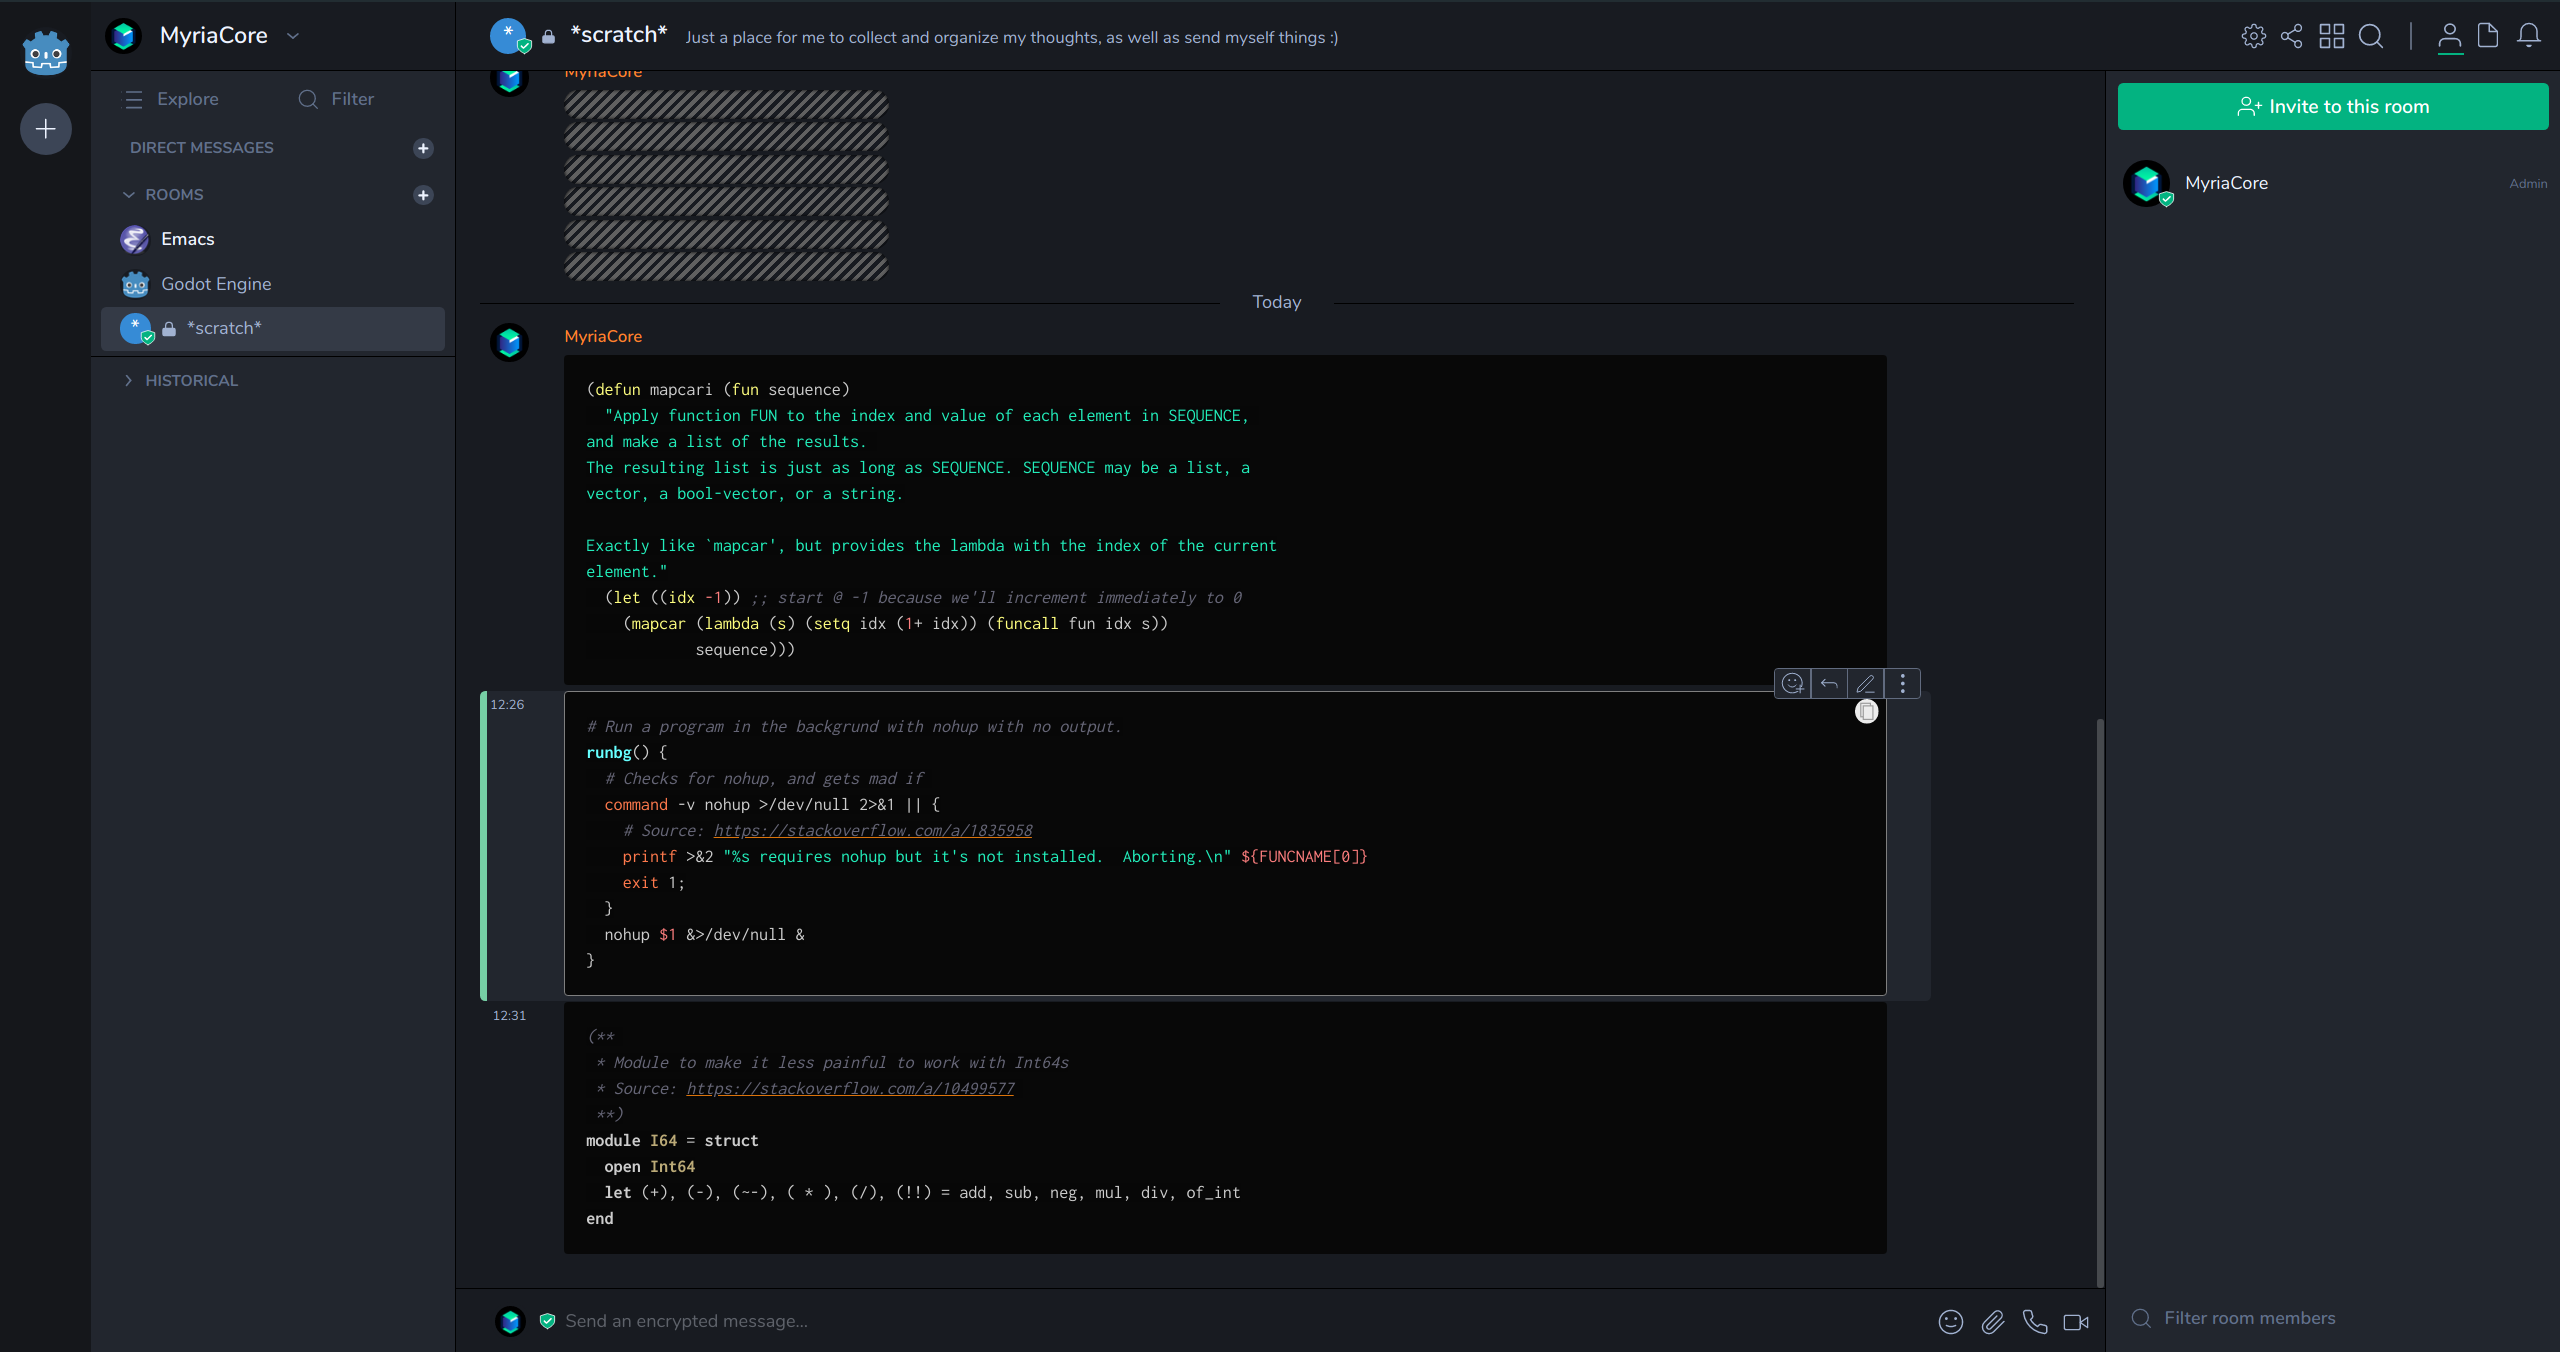This screenshot has height=1352, width=2560.
Task: Open the stackoverflow link in the I64 message
Action: pos(849,1088)
